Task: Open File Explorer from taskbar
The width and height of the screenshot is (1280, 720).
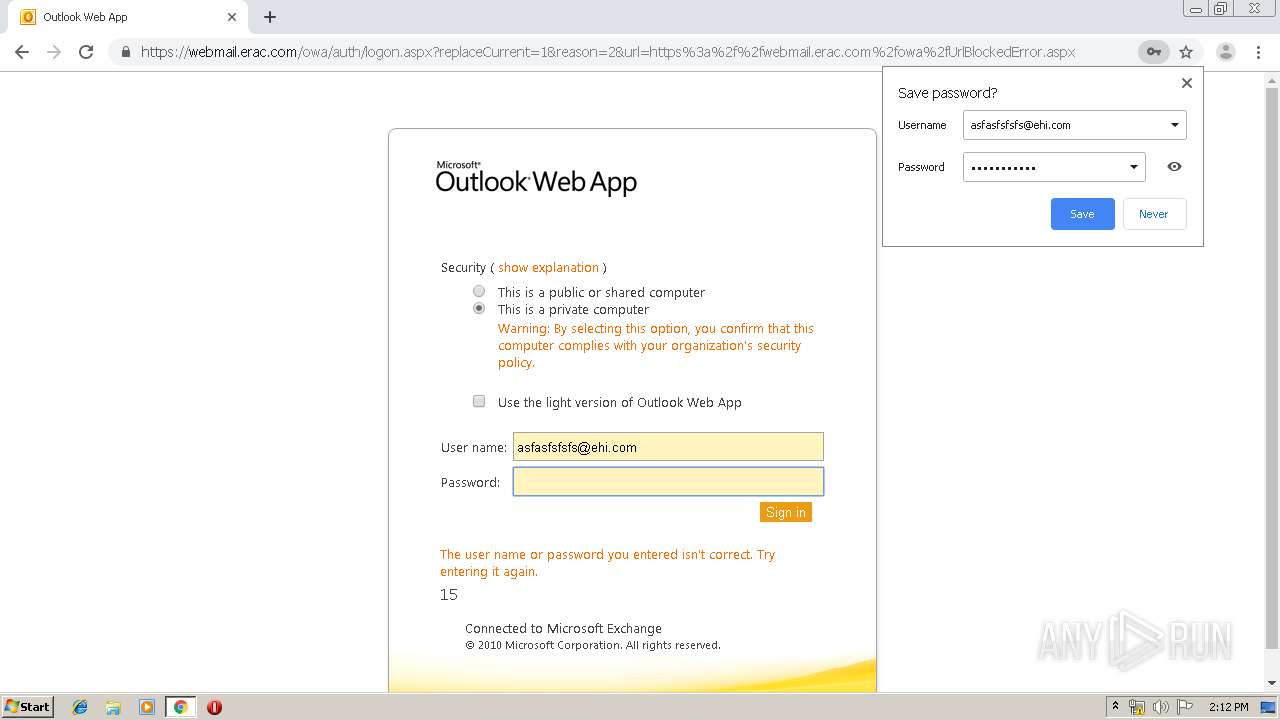Action: (113, 707)
